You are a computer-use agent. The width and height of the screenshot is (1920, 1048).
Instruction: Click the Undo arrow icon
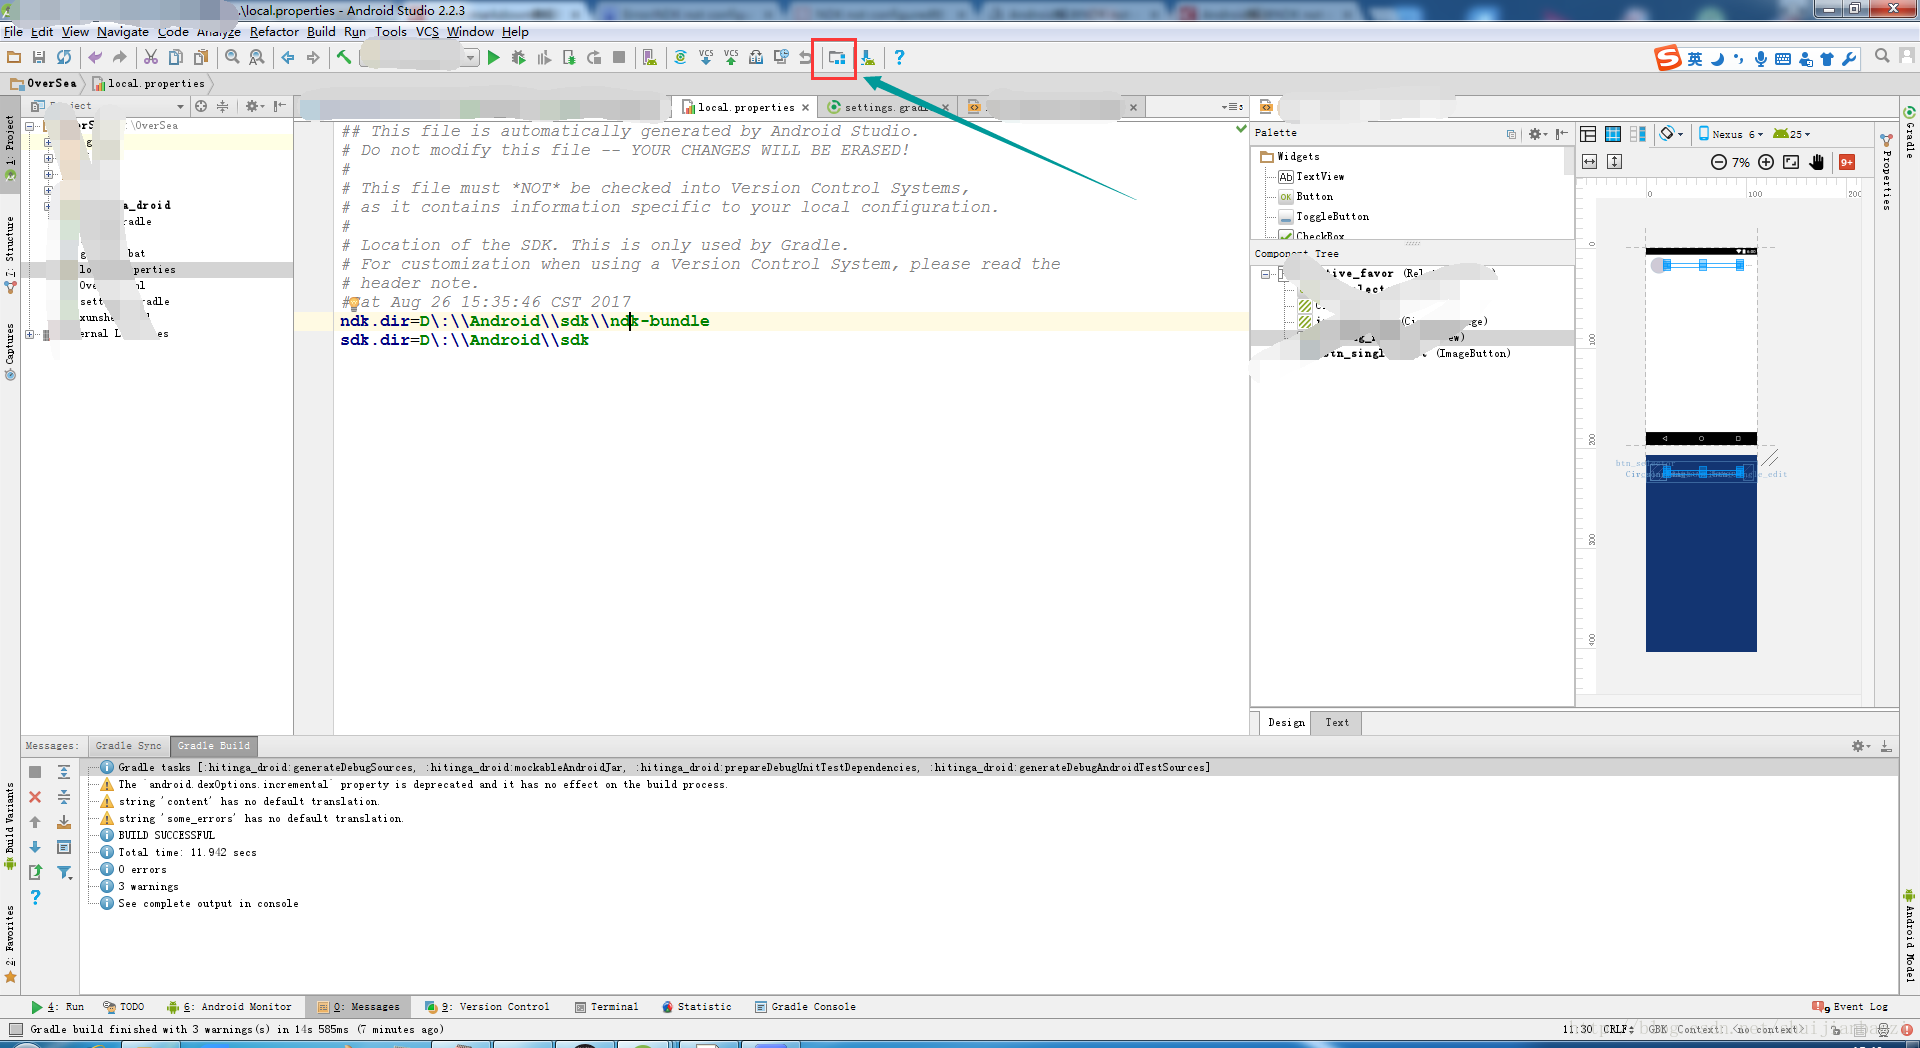(x=95, y=58)
